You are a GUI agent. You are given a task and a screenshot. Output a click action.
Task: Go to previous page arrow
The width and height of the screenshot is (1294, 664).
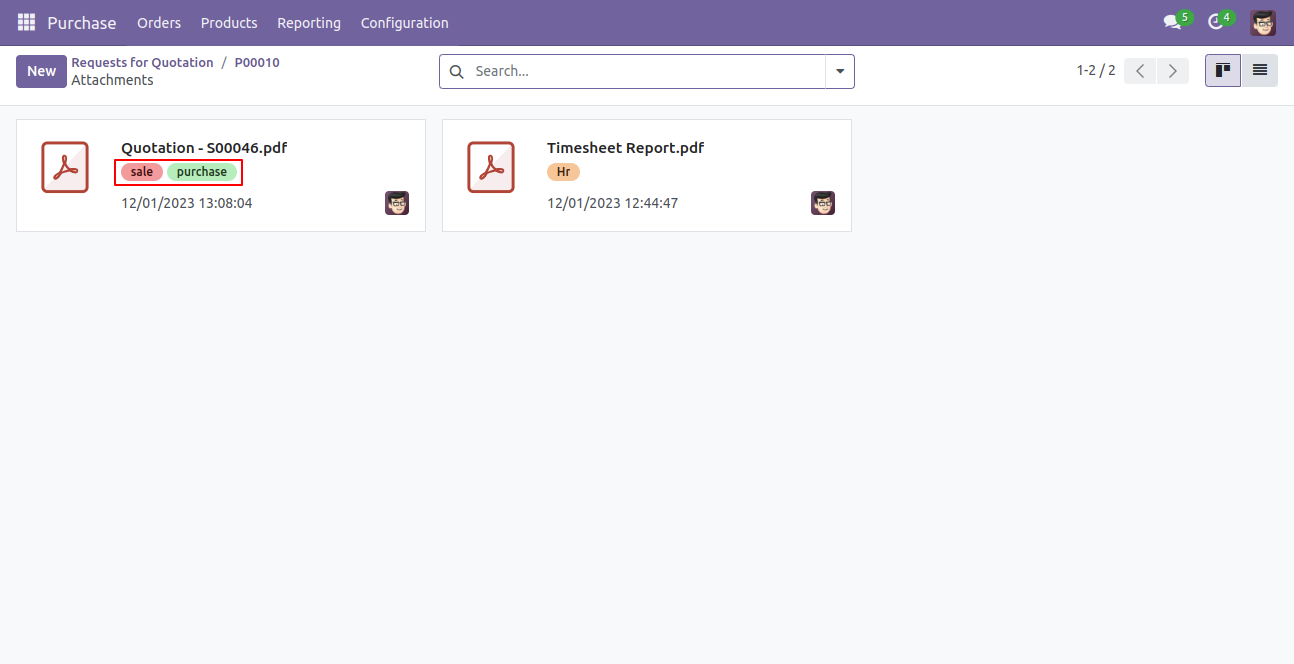(x=1140, y=71)
